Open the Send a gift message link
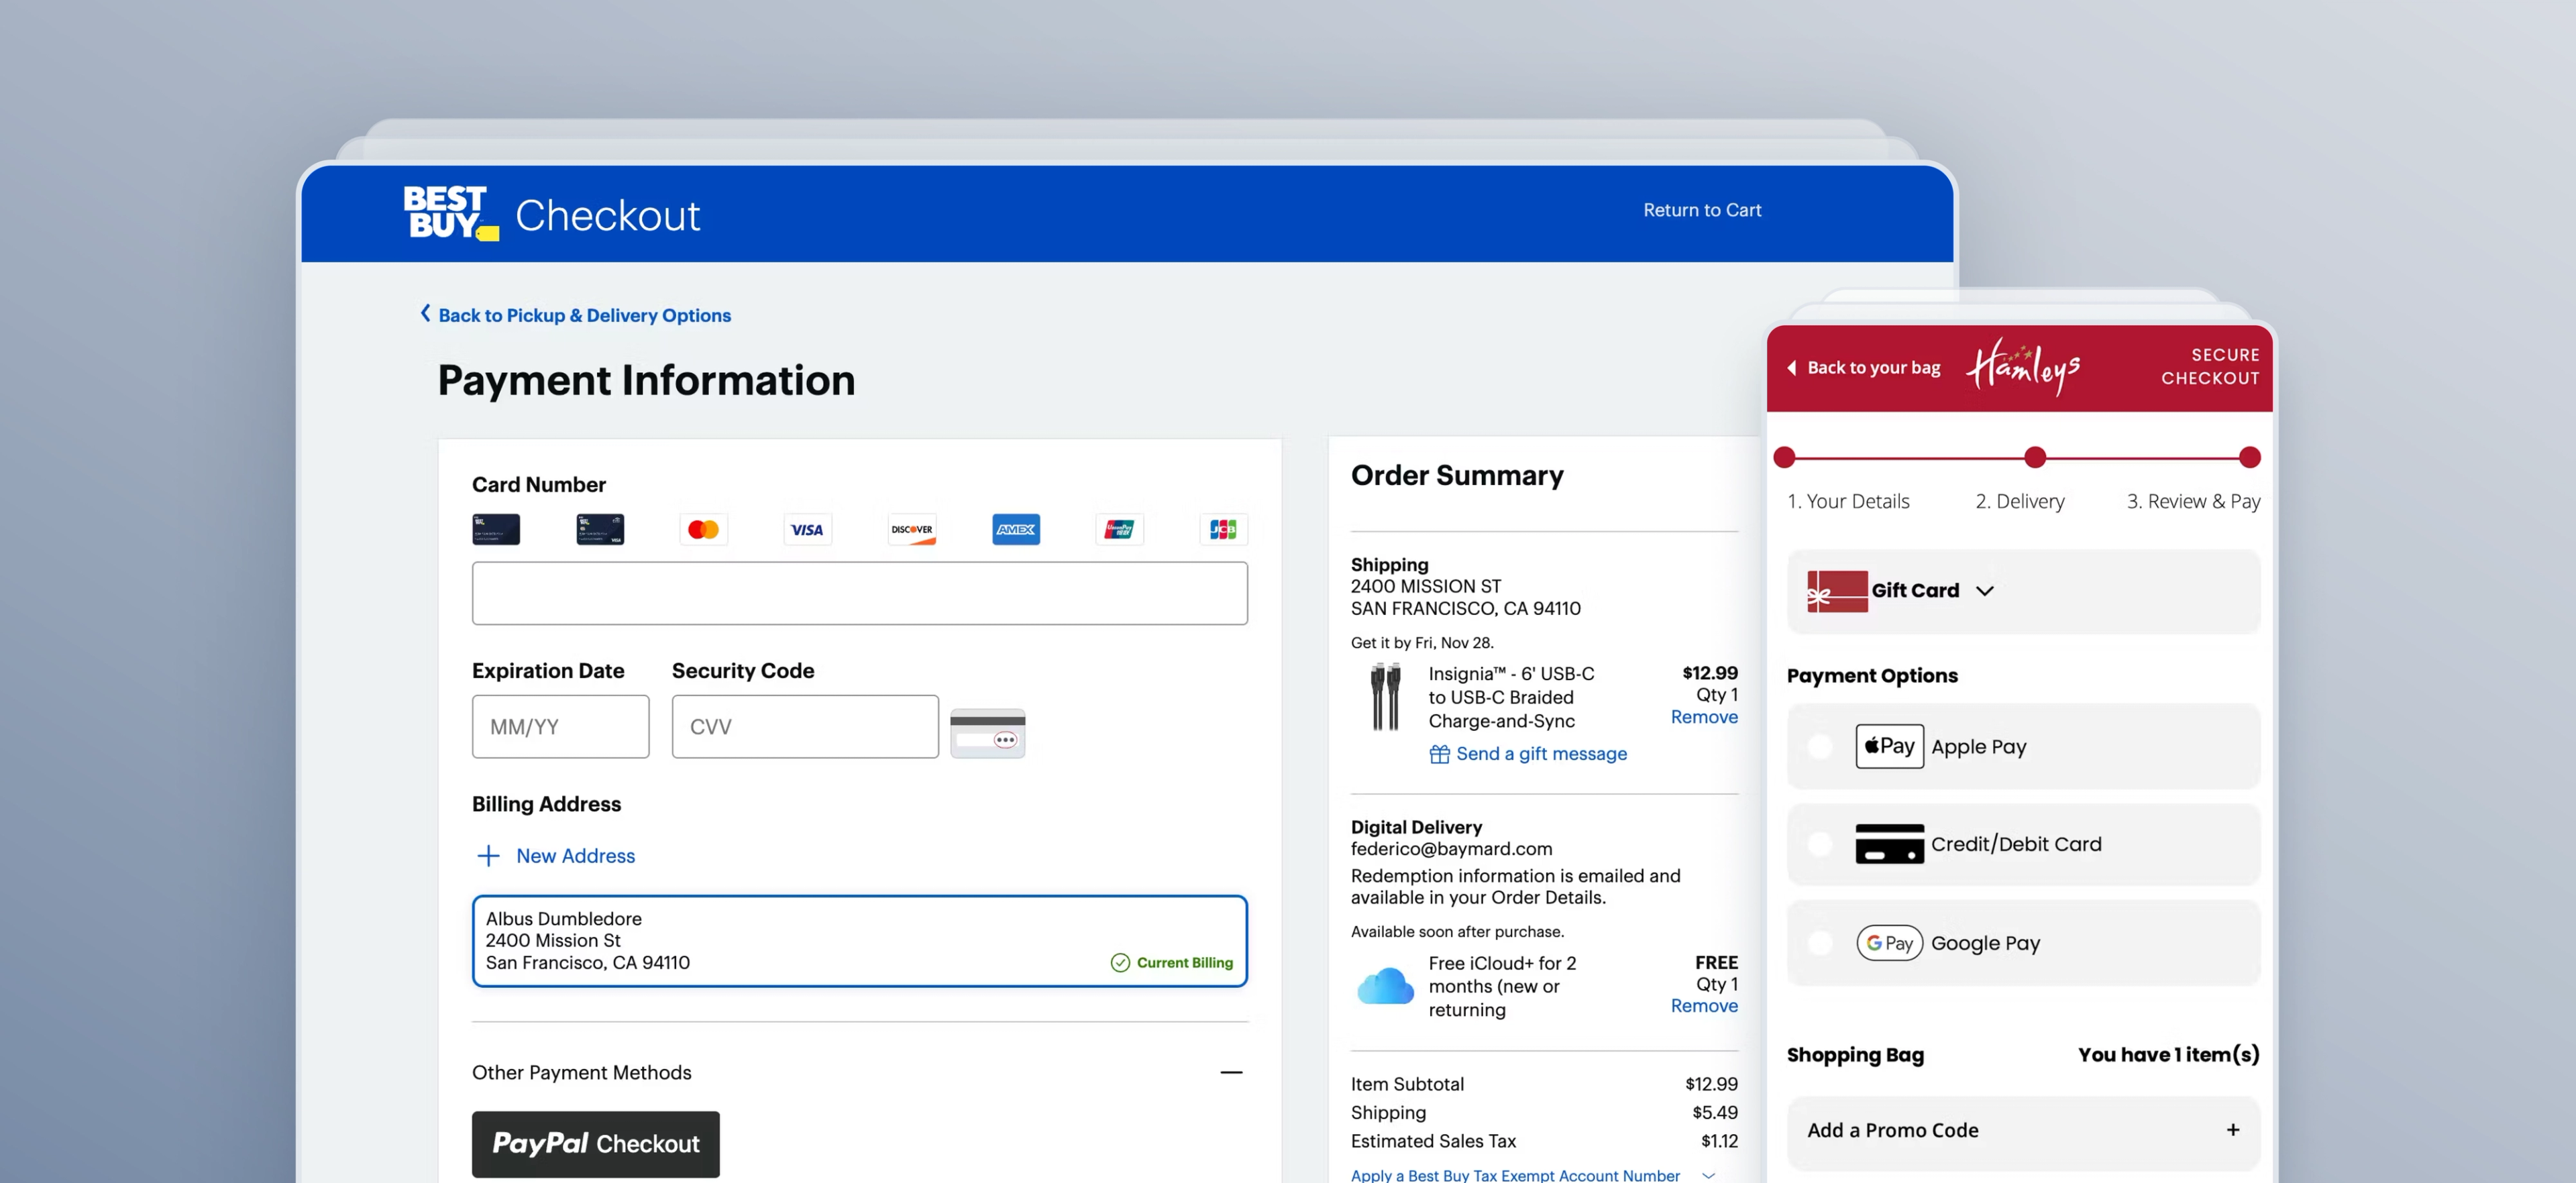The height and width of the screenshot is (1183, 2576). (x=1541, y=754)
